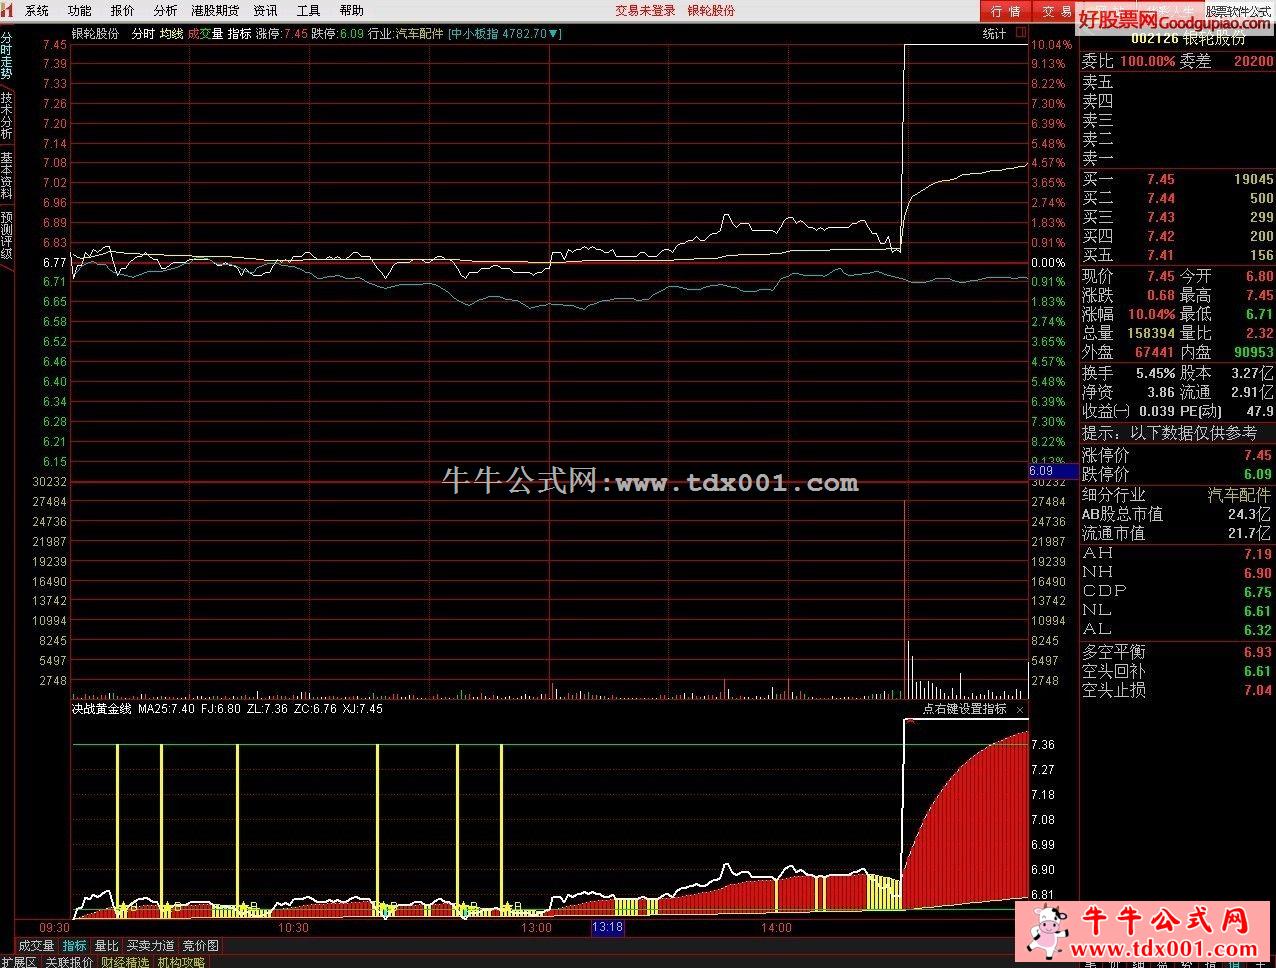Image resolution: width=1276 pixels, height=968 pixels.
Task: Click the 空头止损 7.04 value
Action: pos(1257,690)
